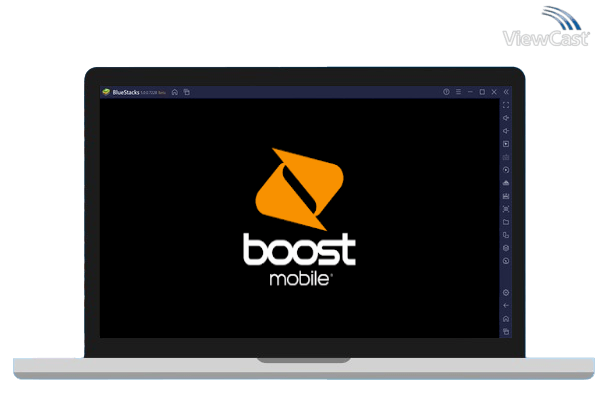Open BlueStacks settings gear in the sidebar

pos(506,293)
